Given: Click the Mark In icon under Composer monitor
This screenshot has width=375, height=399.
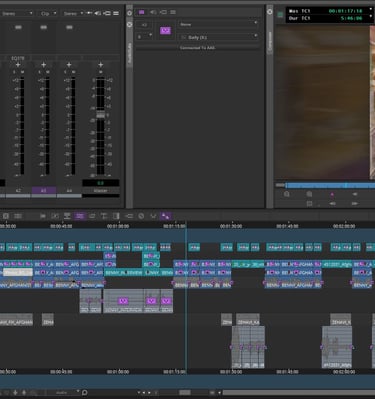Looking at the screenshot, I should [x=287, y=194].
